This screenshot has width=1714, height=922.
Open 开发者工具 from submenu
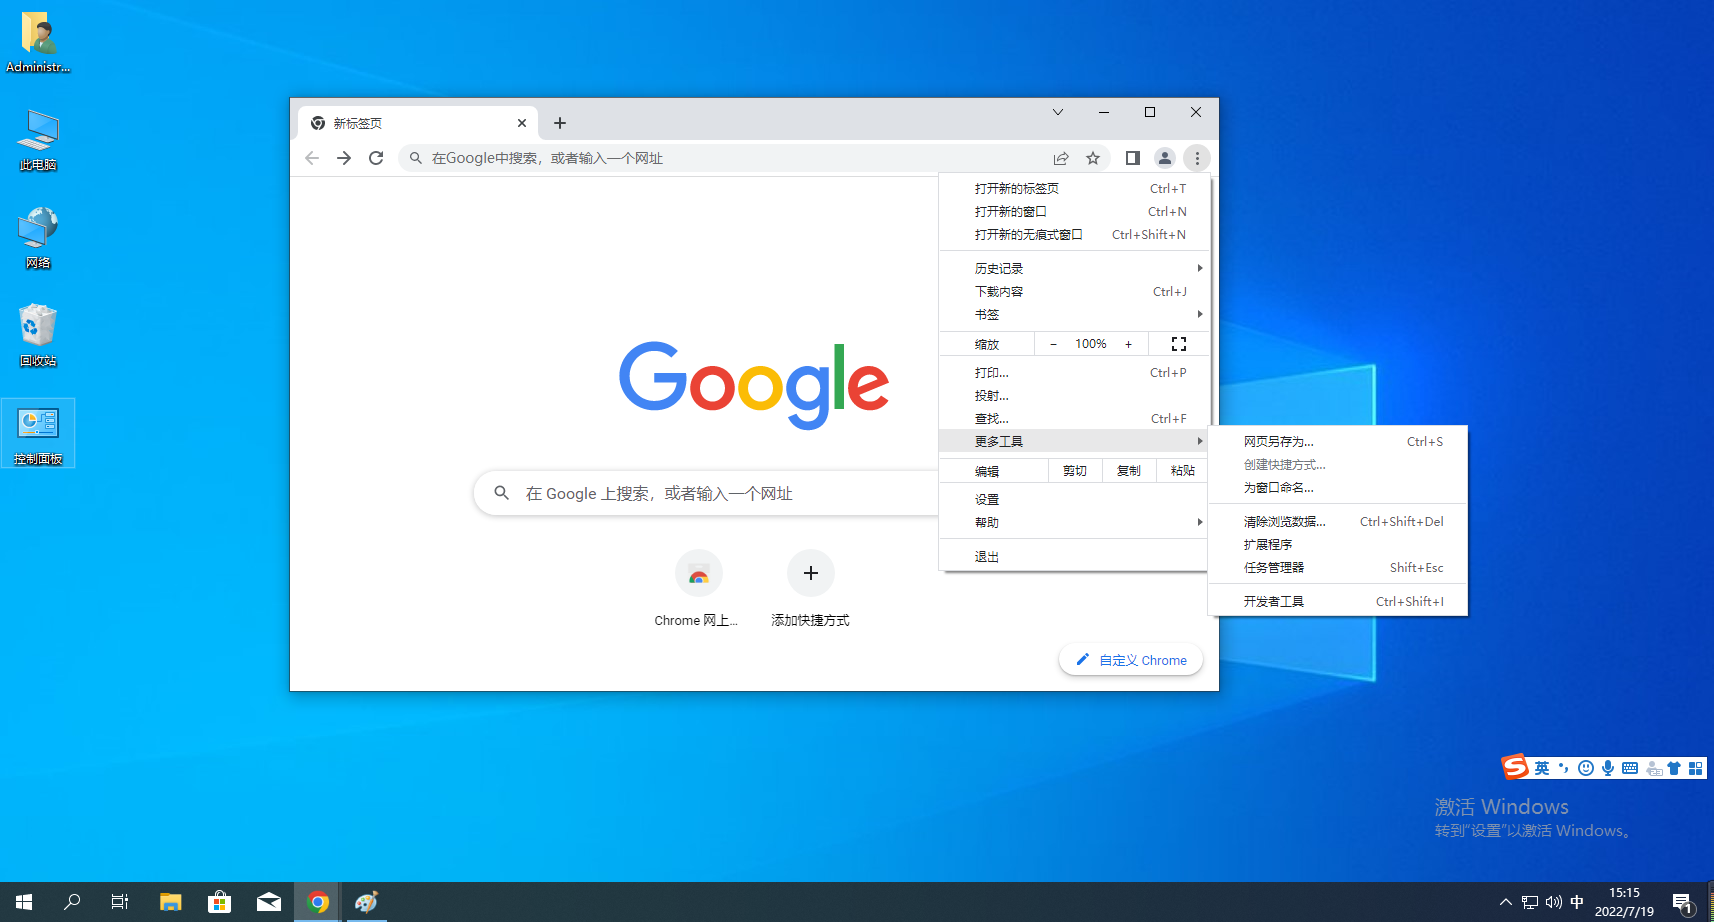1338,601
